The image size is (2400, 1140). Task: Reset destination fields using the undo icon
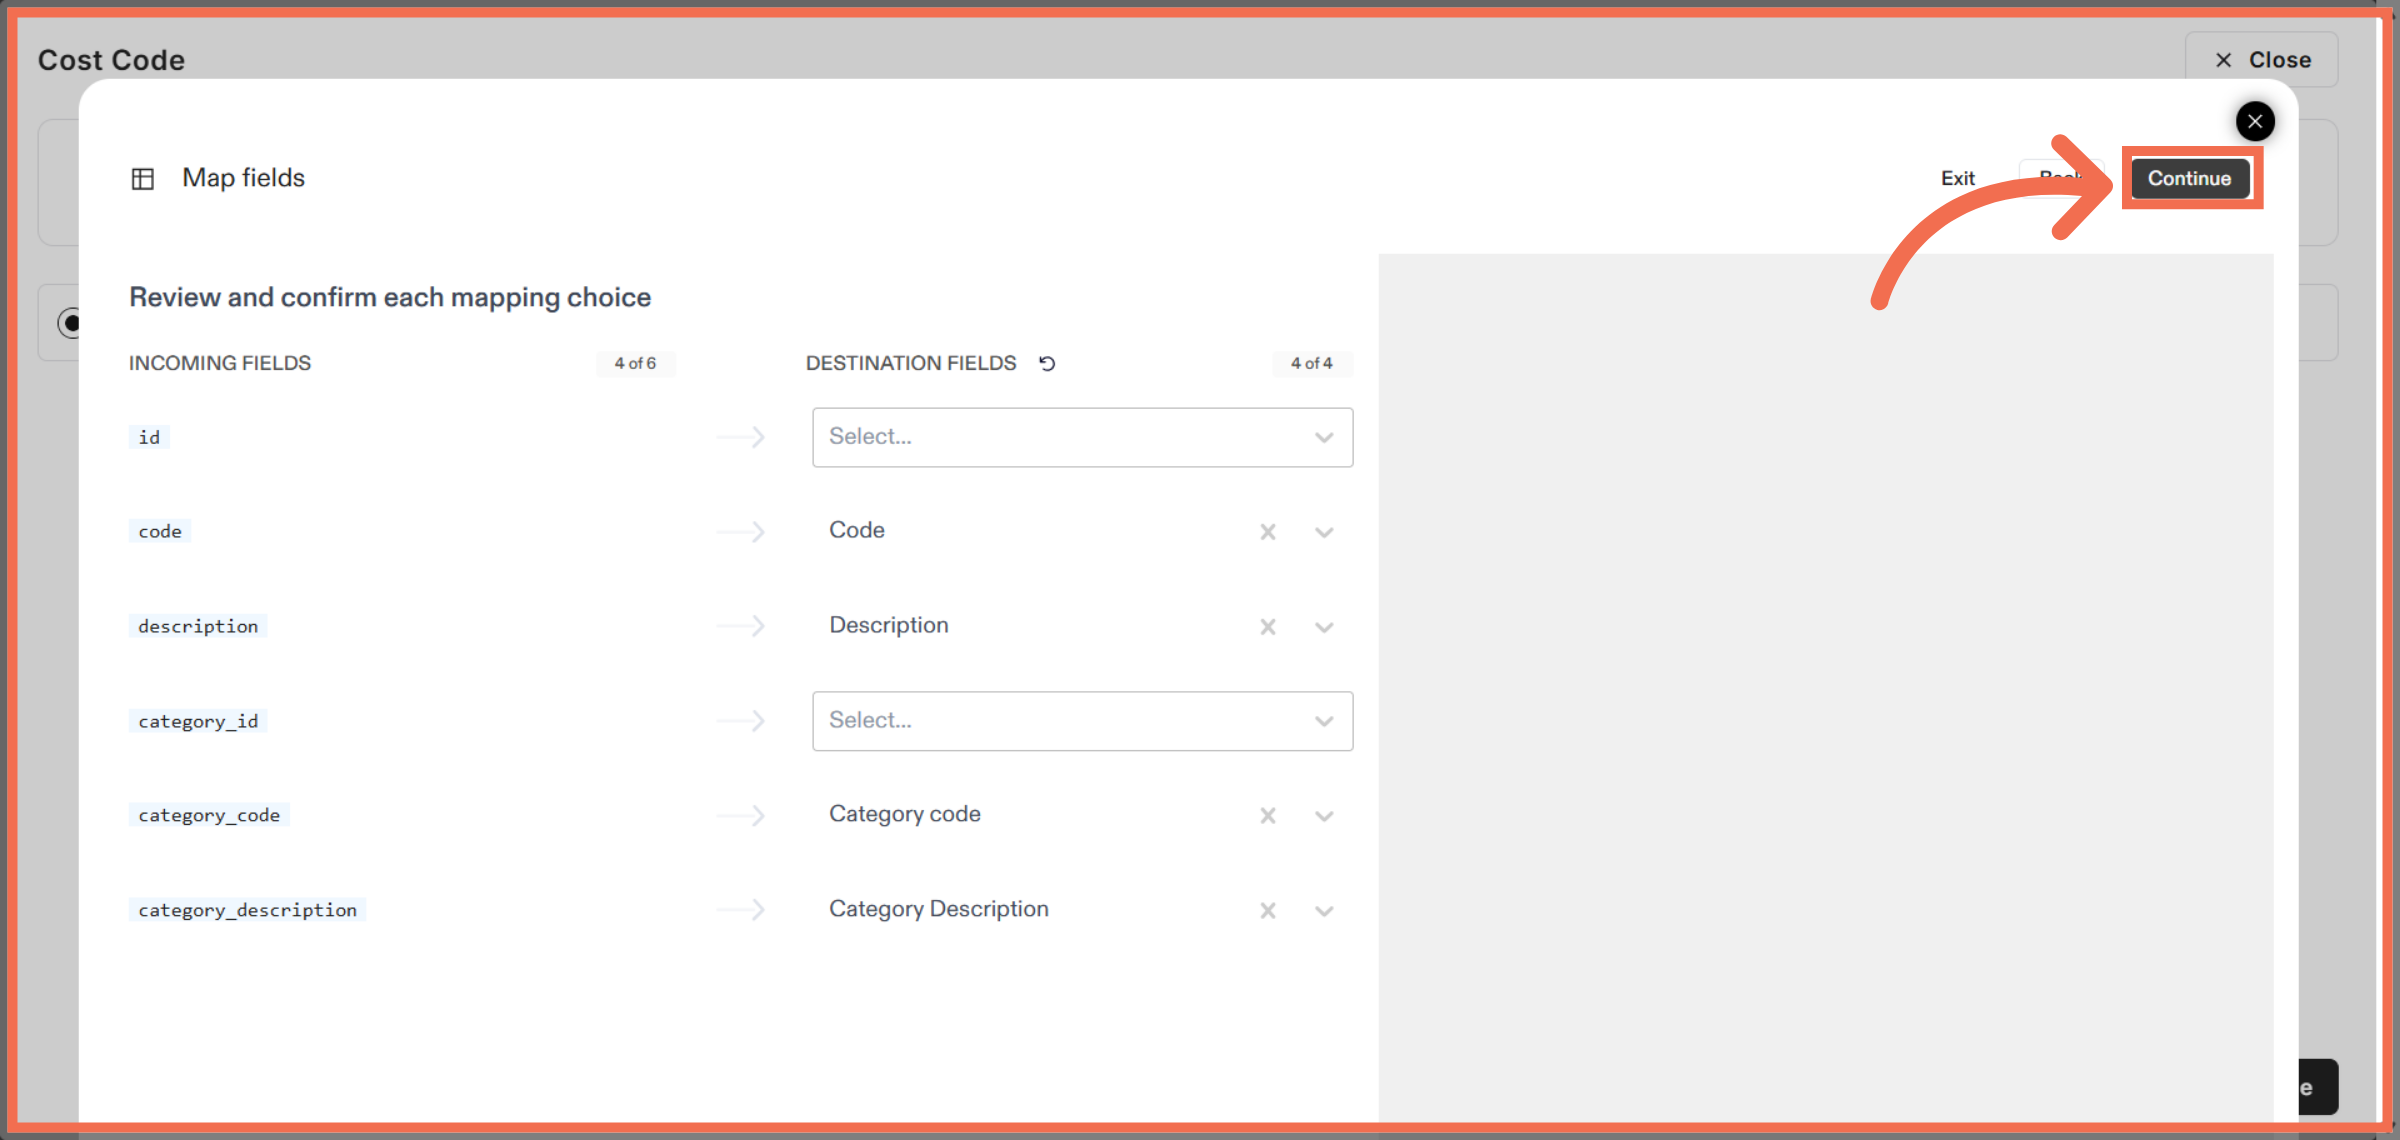pos(1046,363)
